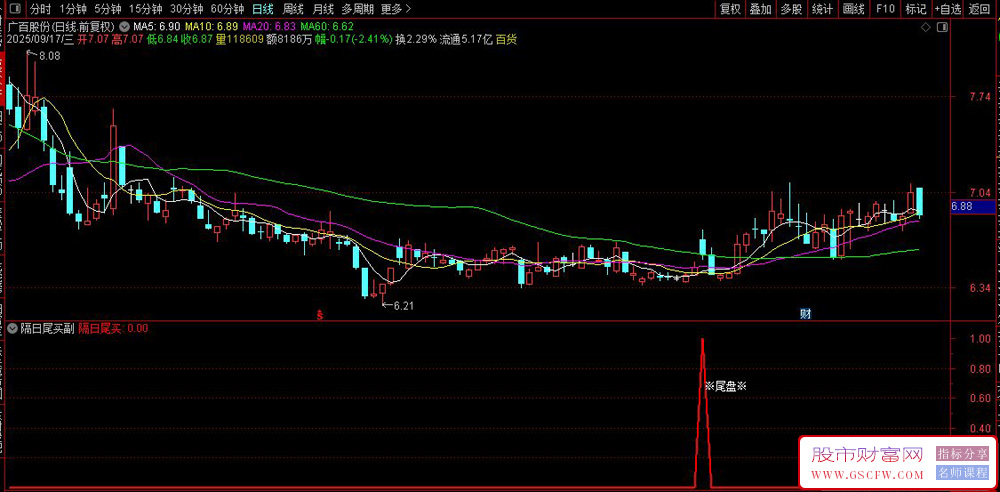Select the 5分钟 period tab

pyautogui.click(x=107, y=9)
